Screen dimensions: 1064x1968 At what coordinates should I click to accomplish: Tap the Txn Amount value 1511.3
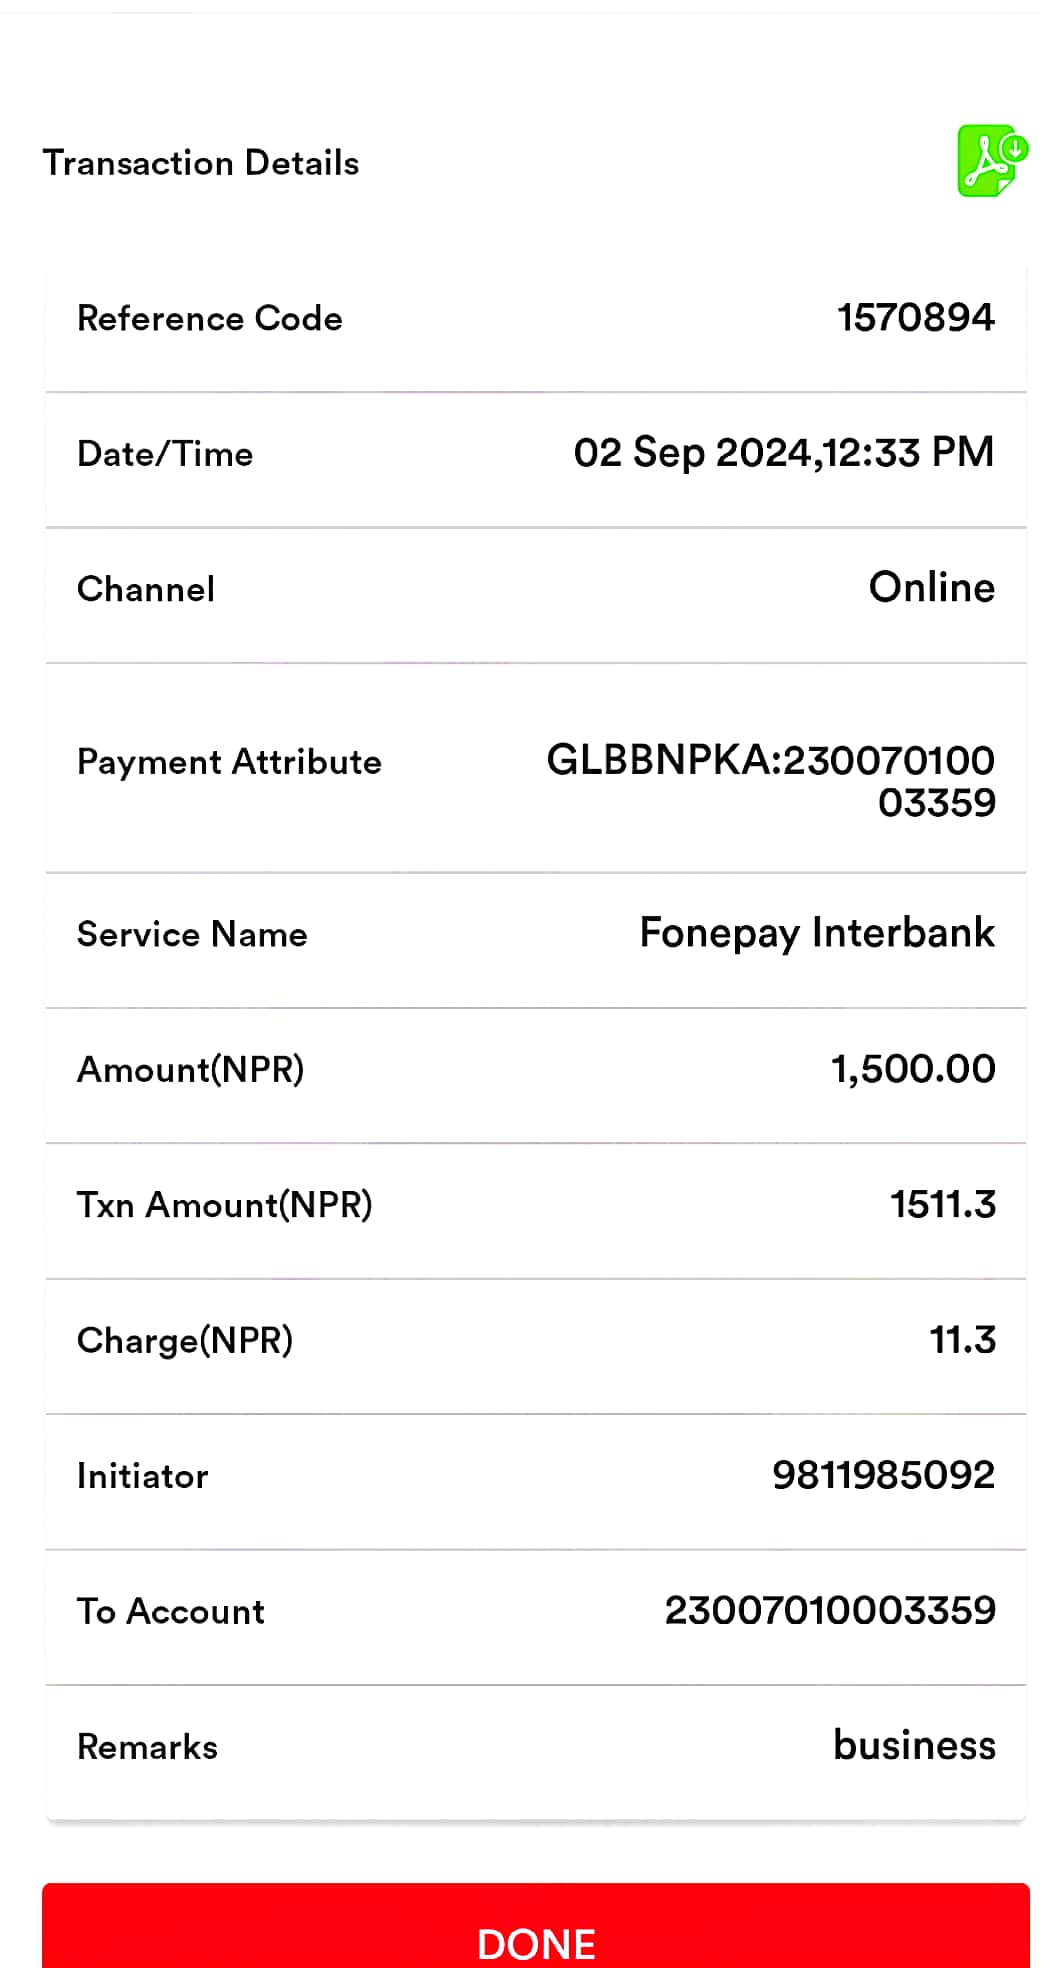[x=943, y=1204]
